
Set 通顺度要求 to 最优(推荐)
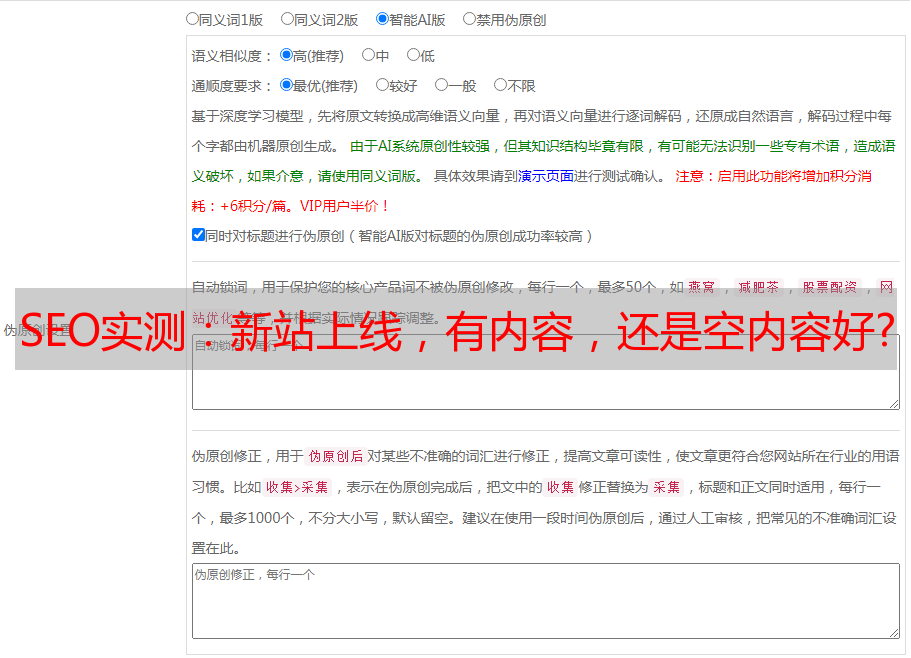coord(286,85)
